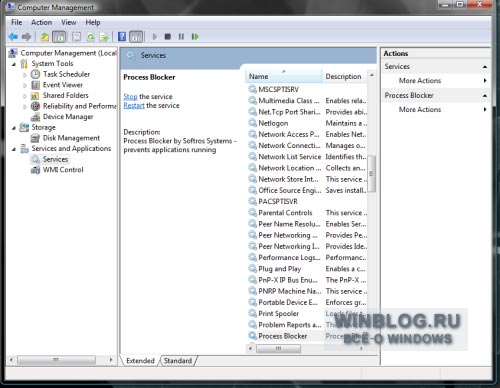Click the gear icon beside Plug and Play
Viewport: 500px width, 388px height.
(x=253, y=269)
